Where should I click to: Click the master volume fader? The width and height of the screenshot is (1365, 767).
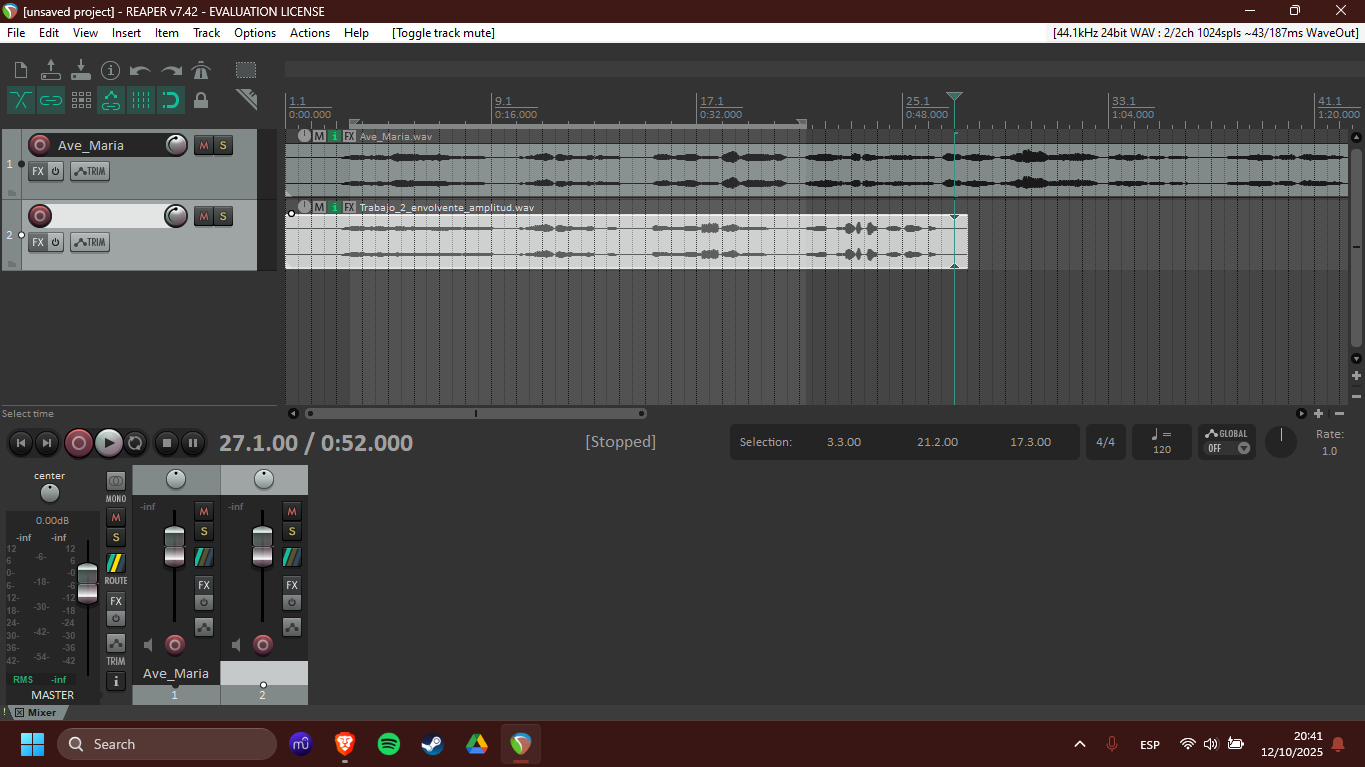[x=88, y=582]
